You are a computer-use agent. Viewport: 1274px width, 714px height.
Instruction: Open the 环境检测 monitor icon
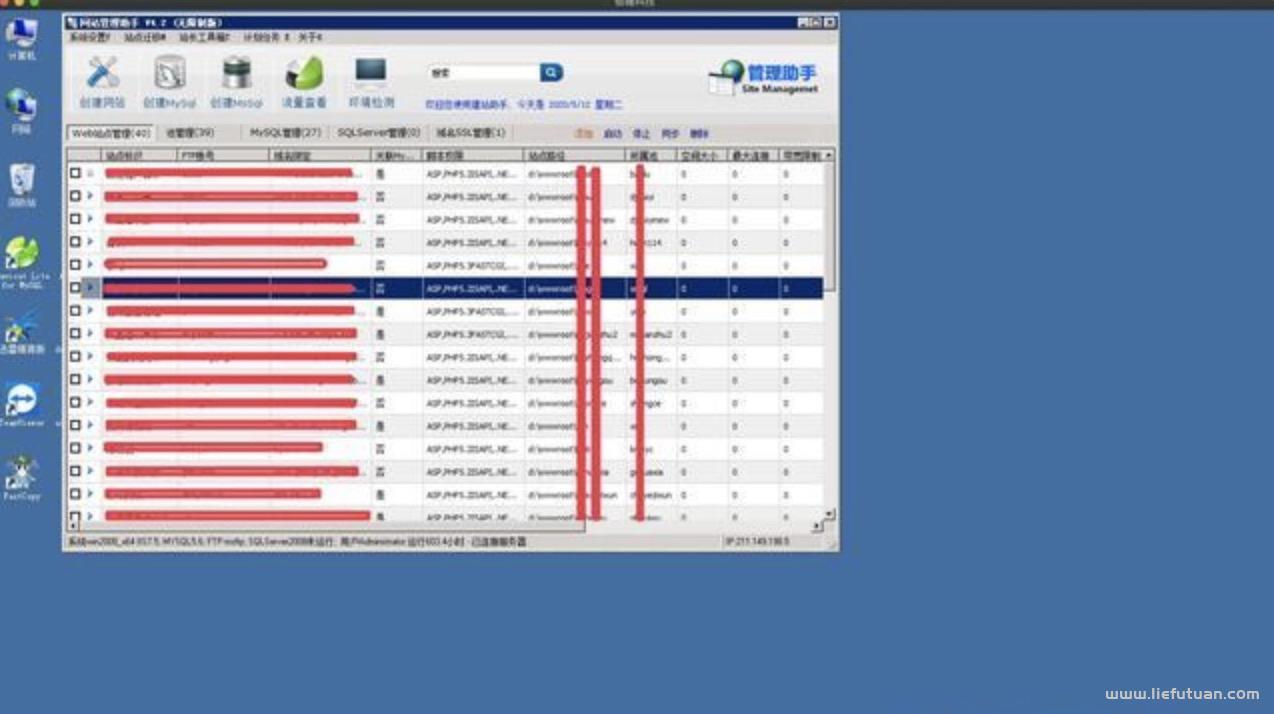(x=371, y=80)
